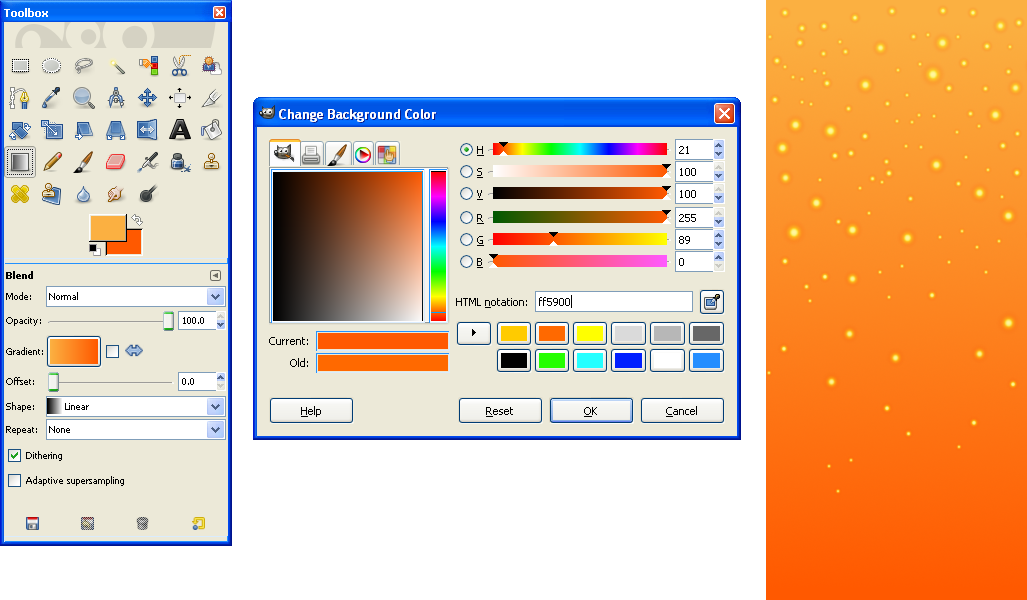Screen dimensions: 1027x600
Task: Select the R red radio button
Action: tap(466, 217)
